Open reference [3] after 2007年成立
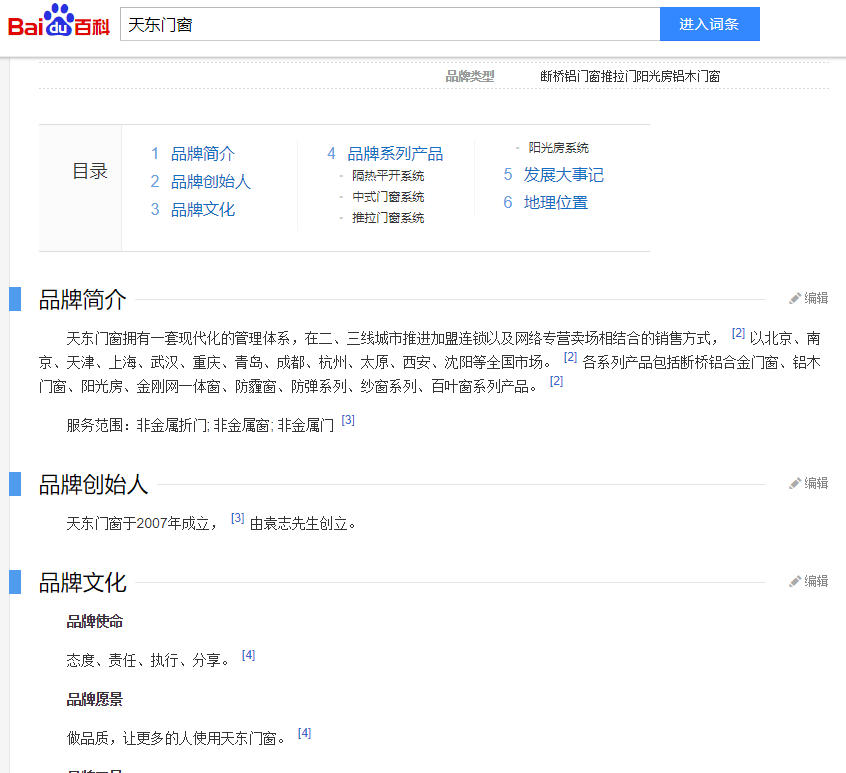 click(237, 518)
